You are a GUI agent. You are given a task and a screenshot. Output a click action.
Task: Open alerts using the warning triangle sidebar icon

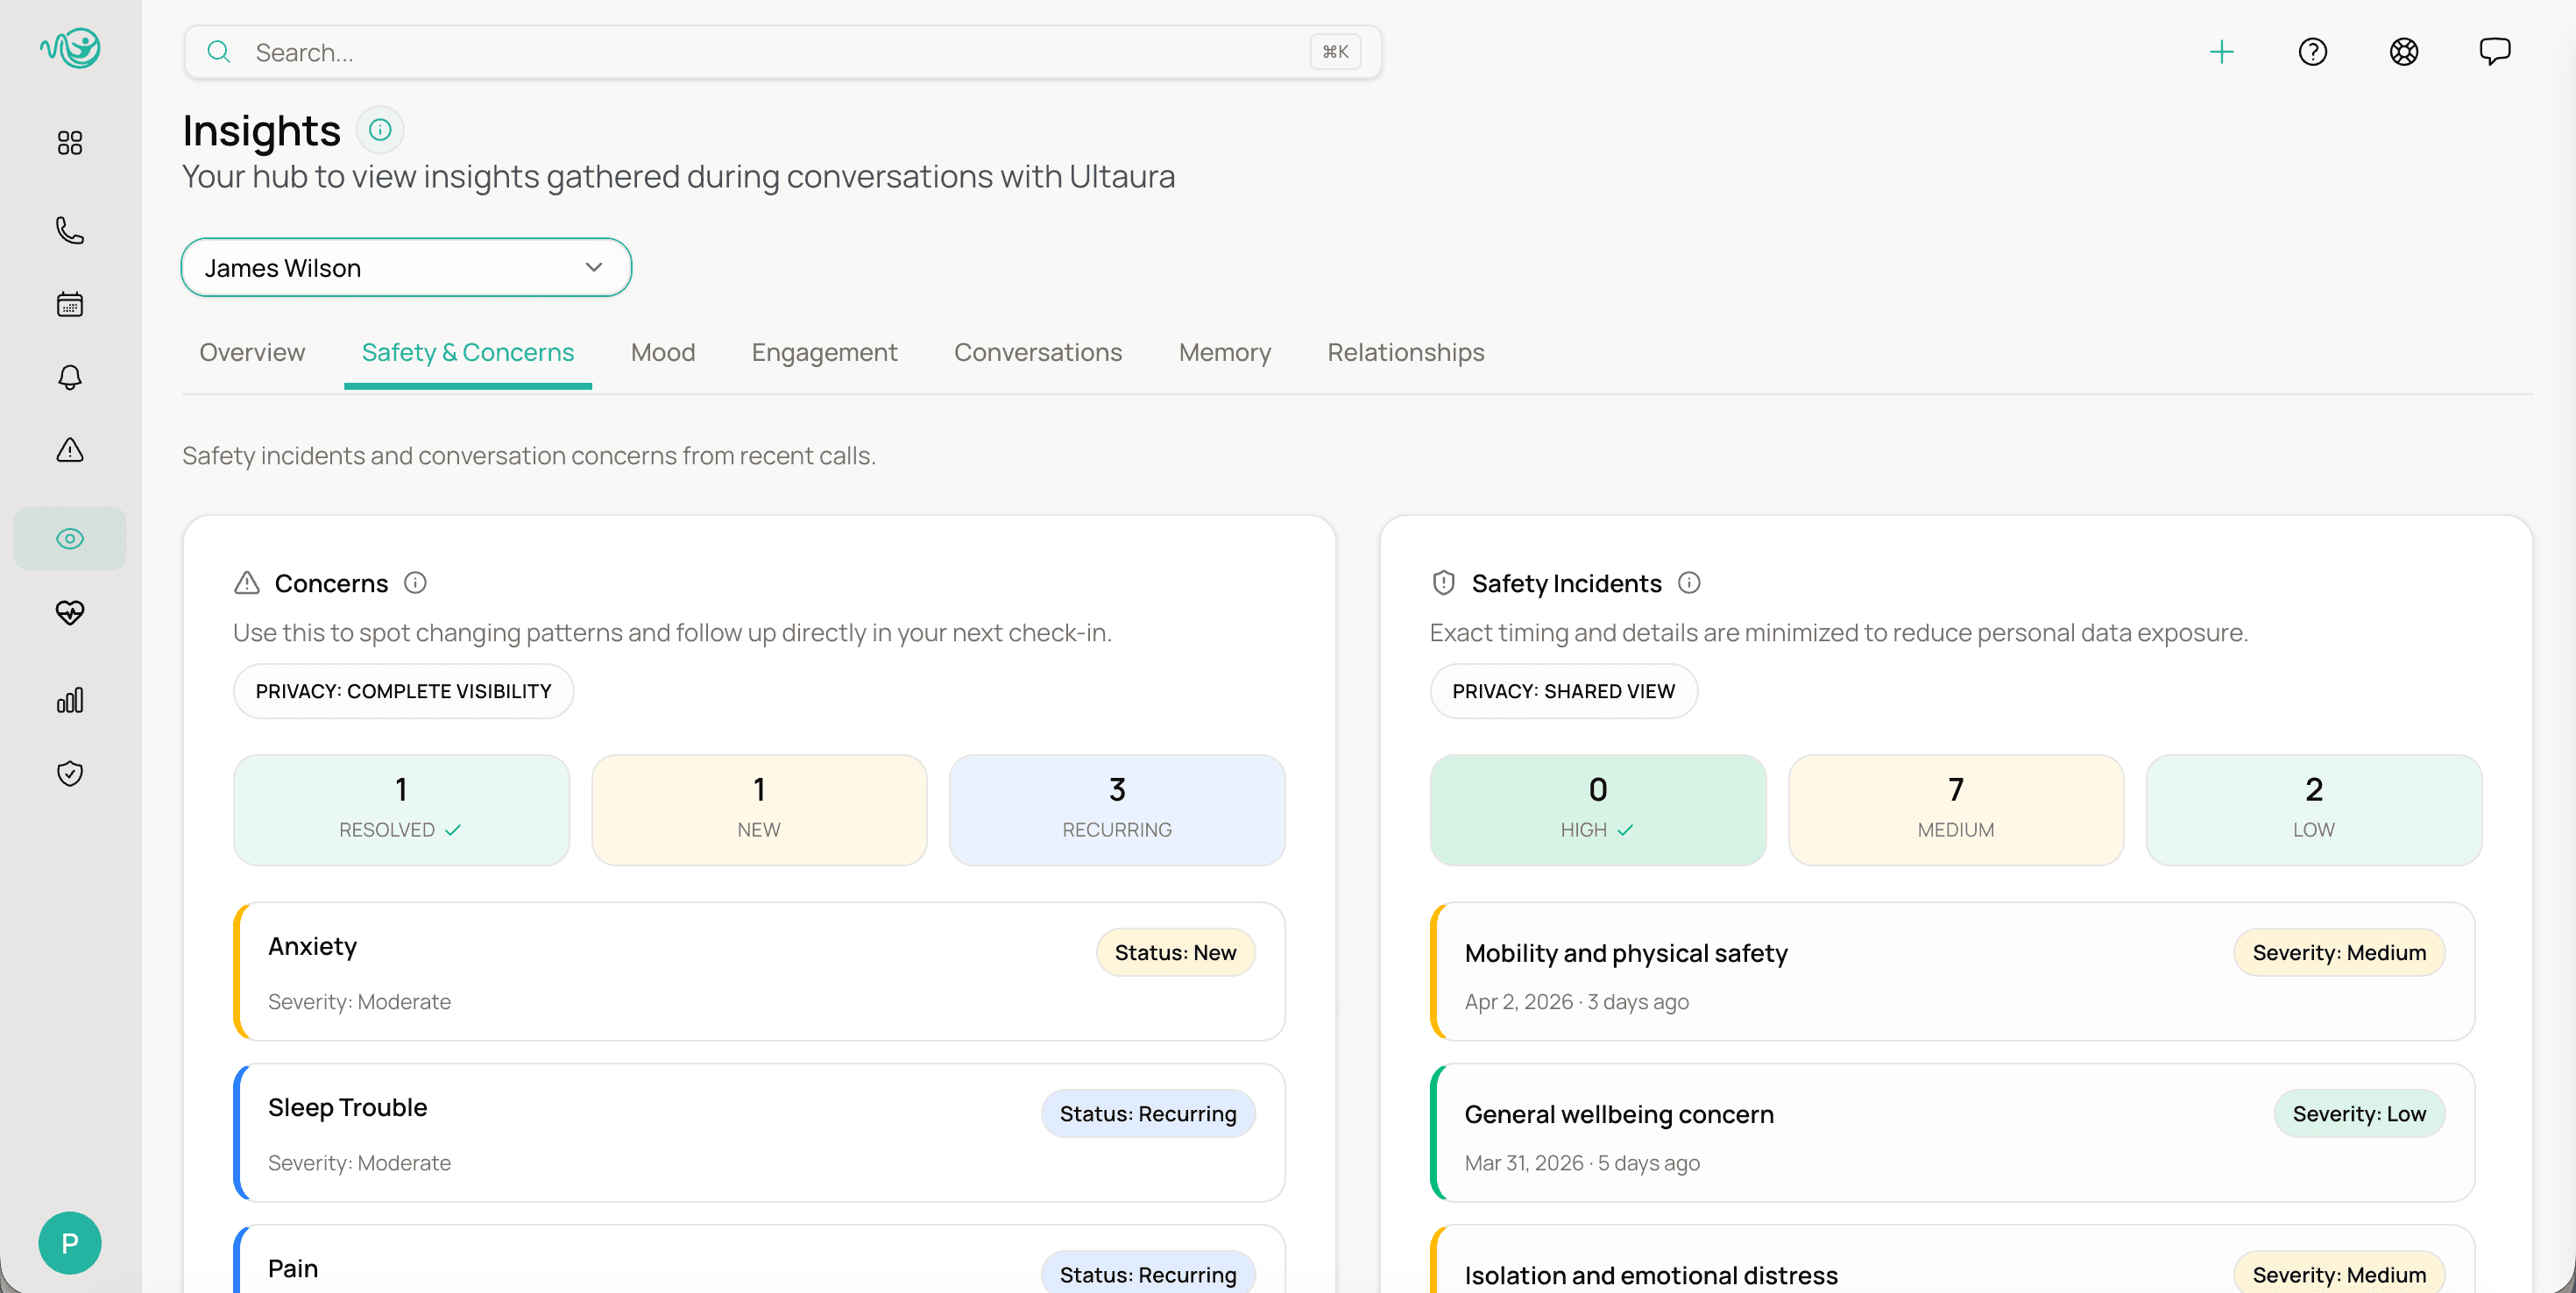pyautogui.click(x=69, y=450)
